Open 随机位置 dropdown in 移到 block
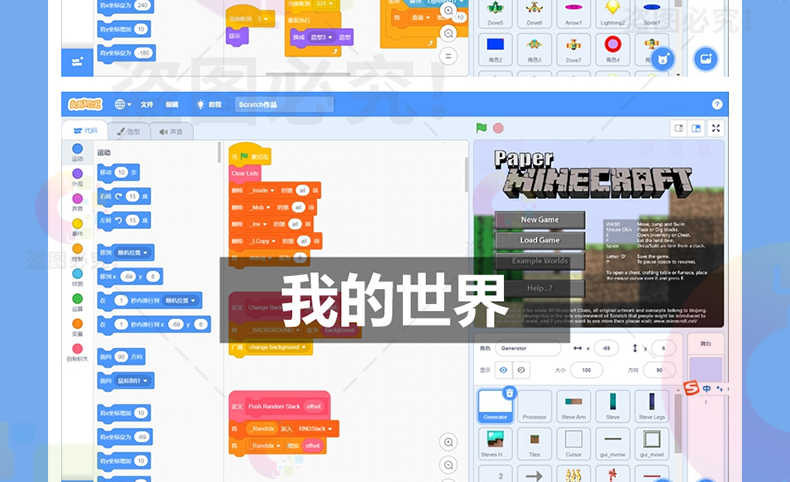 (133, 253)
